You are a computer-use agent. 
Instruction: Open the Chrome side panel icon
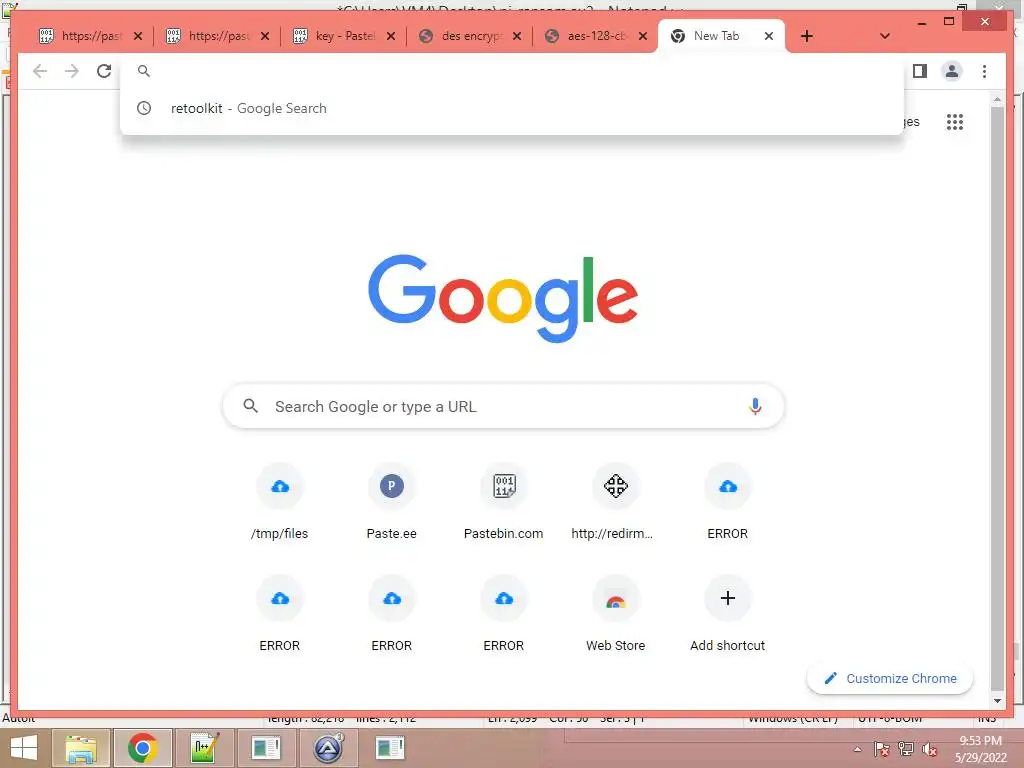pyautogui.click(x=920, y=71)
